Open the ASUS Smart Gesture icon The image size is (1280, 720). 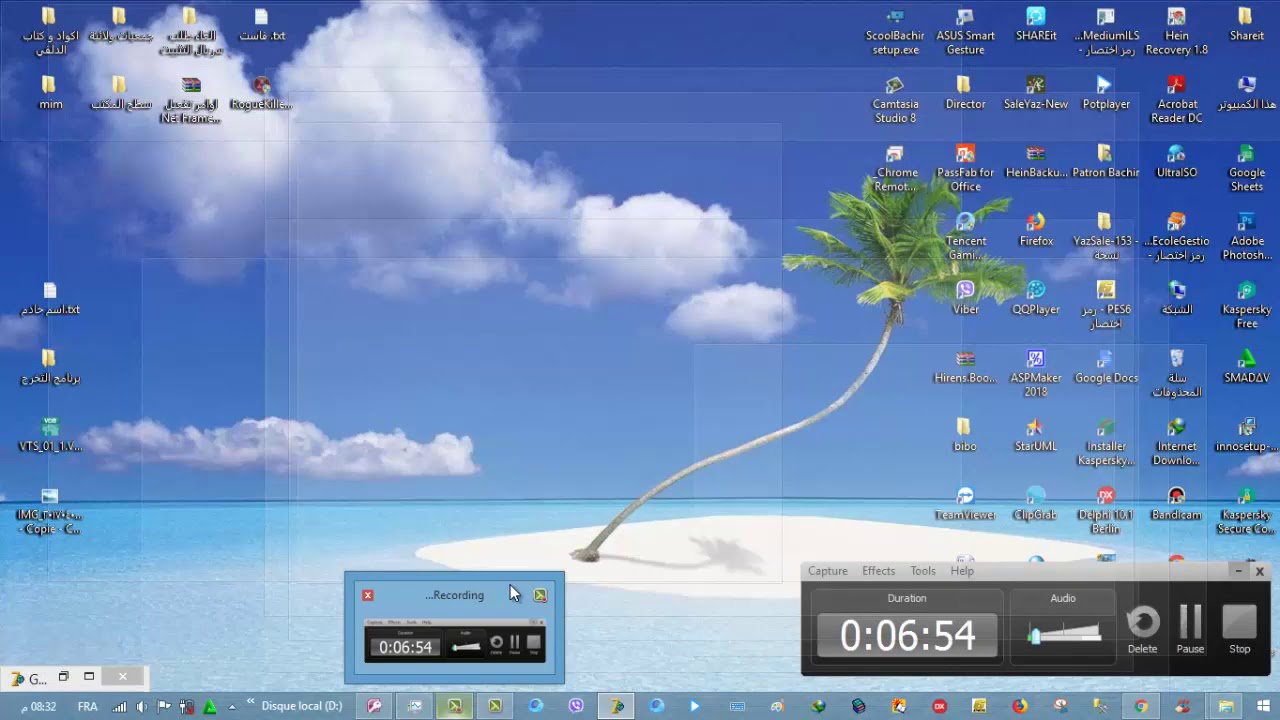click(x=965, y=31)
